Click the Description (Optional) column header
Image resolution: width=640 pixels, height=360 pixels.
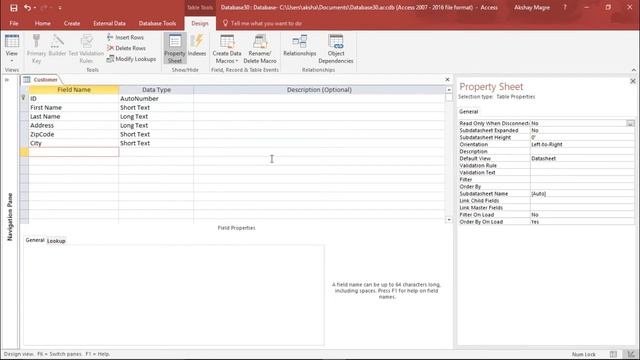pos(319,90)
